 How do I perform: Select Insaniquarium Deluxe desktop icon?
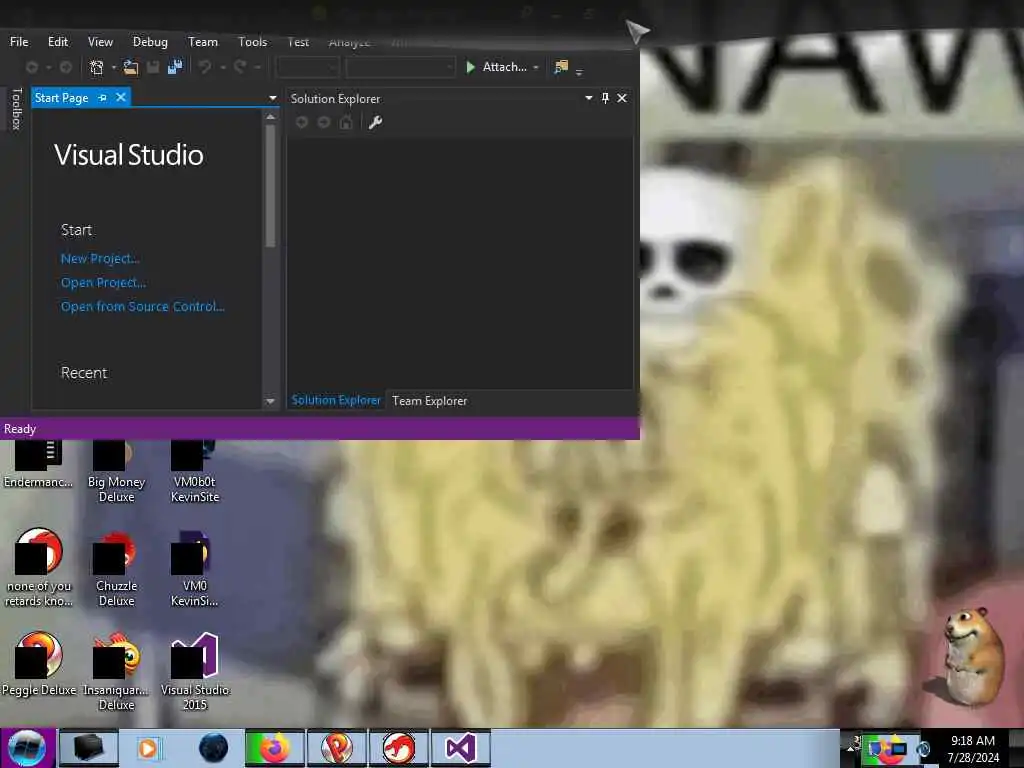[x=116, y=671]
